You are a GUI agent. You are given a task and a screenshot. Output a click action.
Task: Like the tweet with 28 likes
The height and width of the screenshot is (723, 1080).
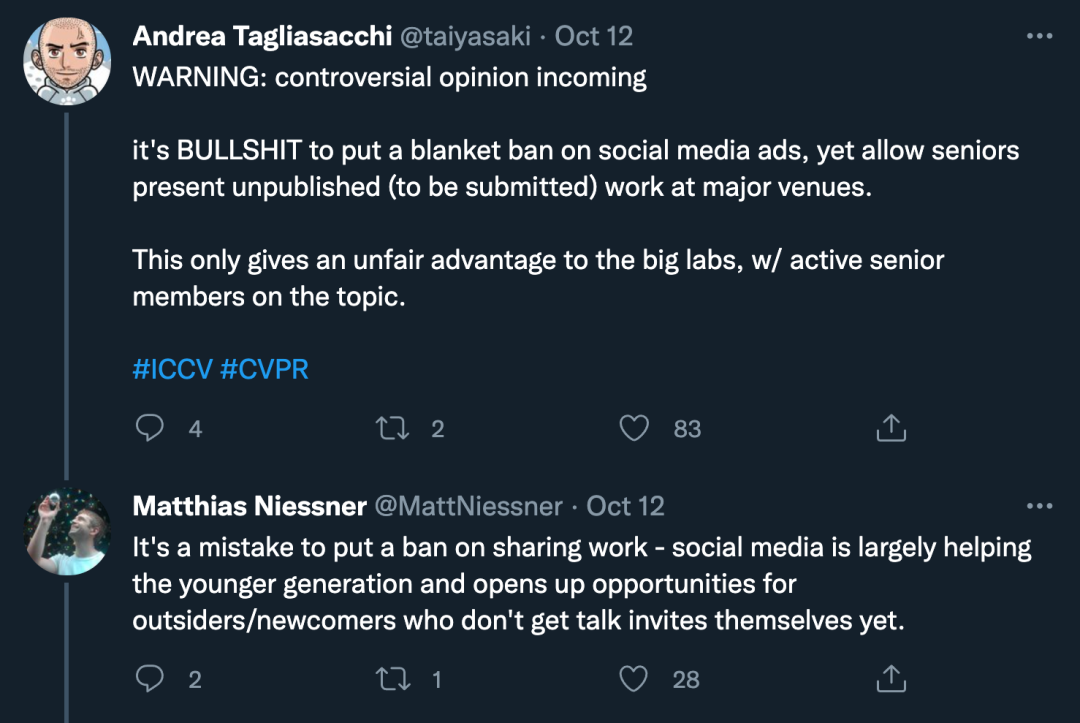coord(635,680)
